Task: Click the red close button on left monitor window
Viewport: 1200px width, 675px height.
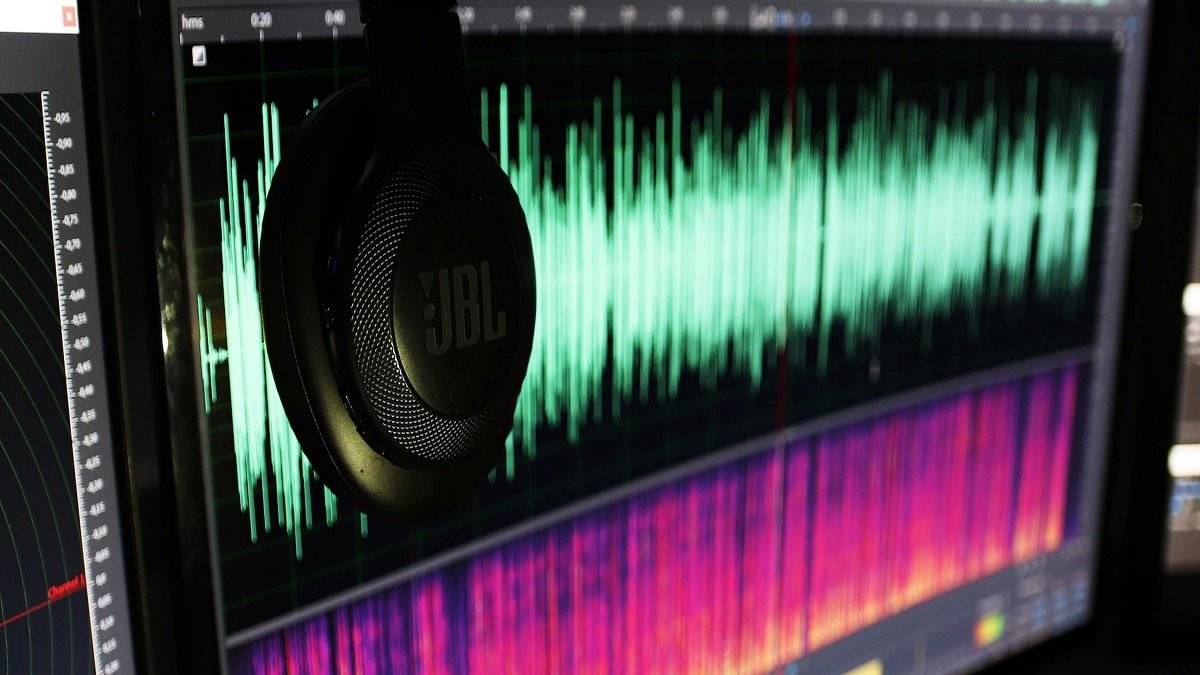Action: 68,16
